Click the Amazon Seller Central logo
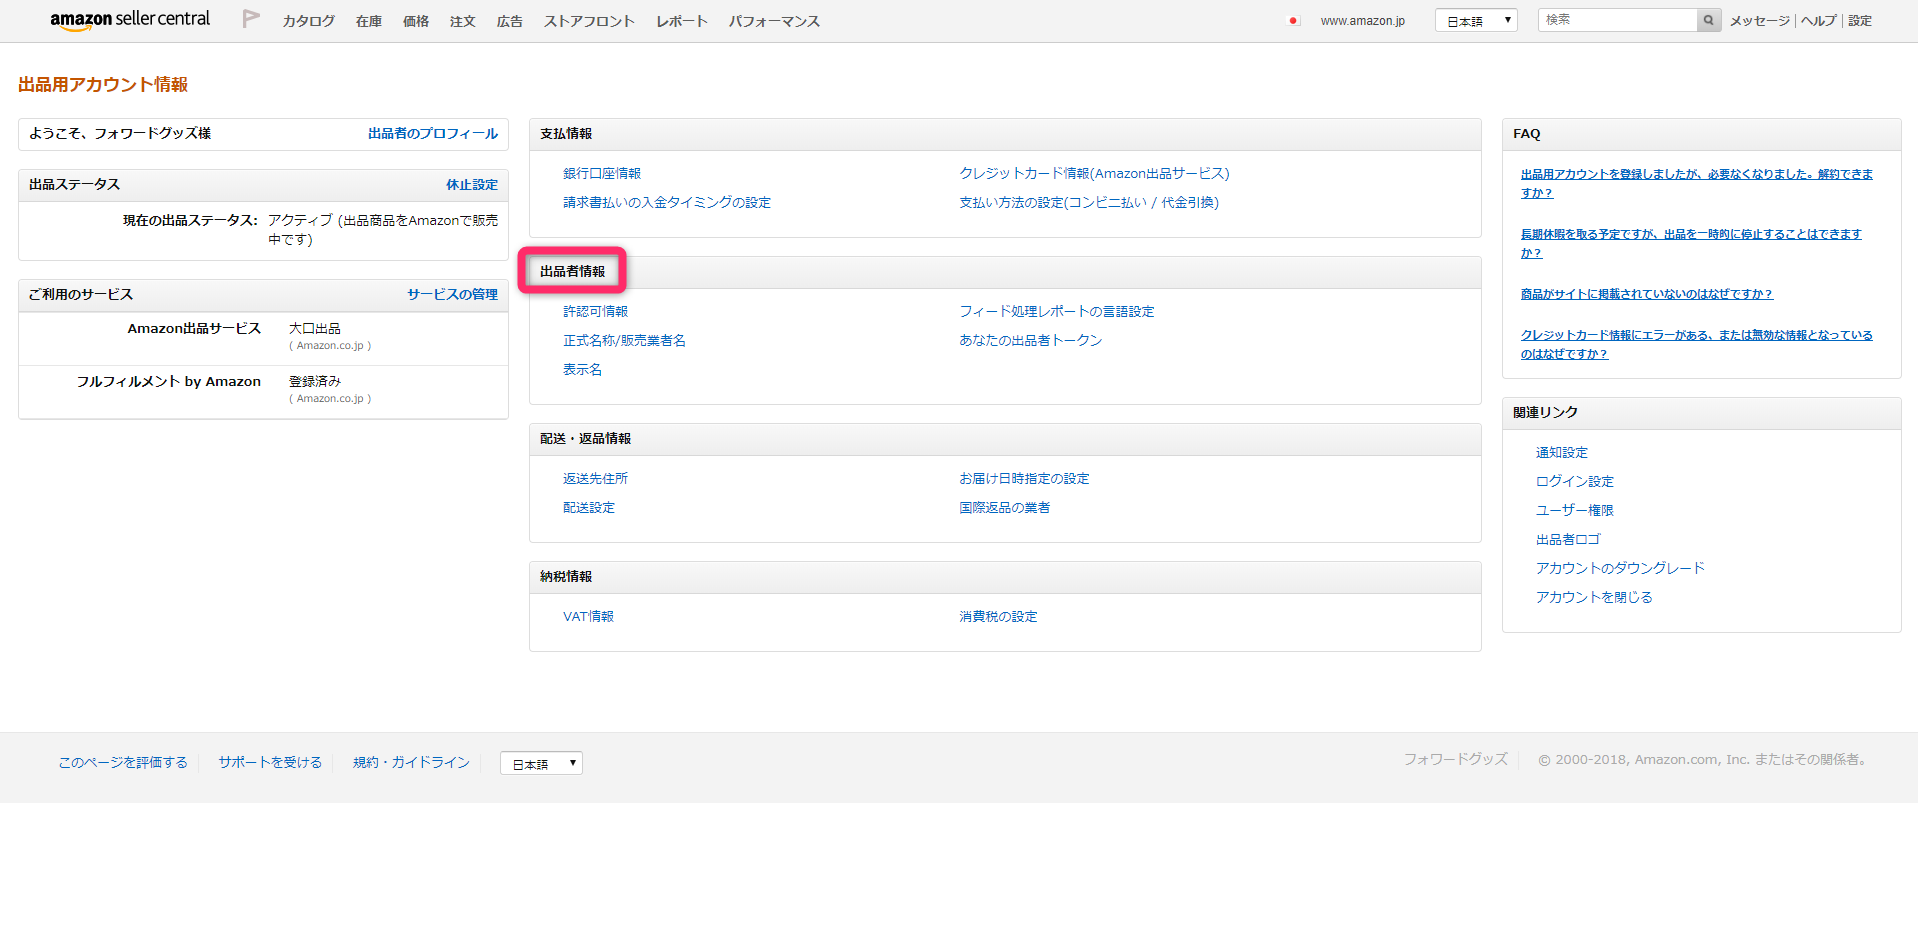Screen dimensions: 1918x944 coord(128,19)
